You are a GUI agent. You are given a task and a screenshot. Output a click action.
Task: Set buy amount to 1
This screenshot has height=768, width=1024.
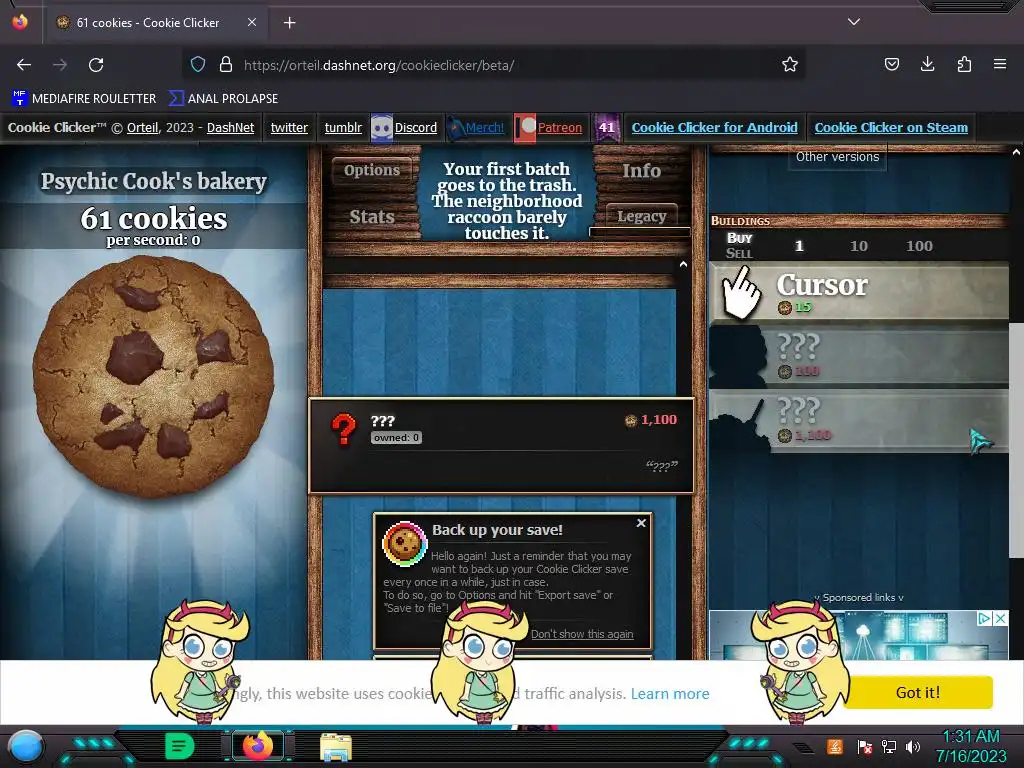tap(799, 246)
